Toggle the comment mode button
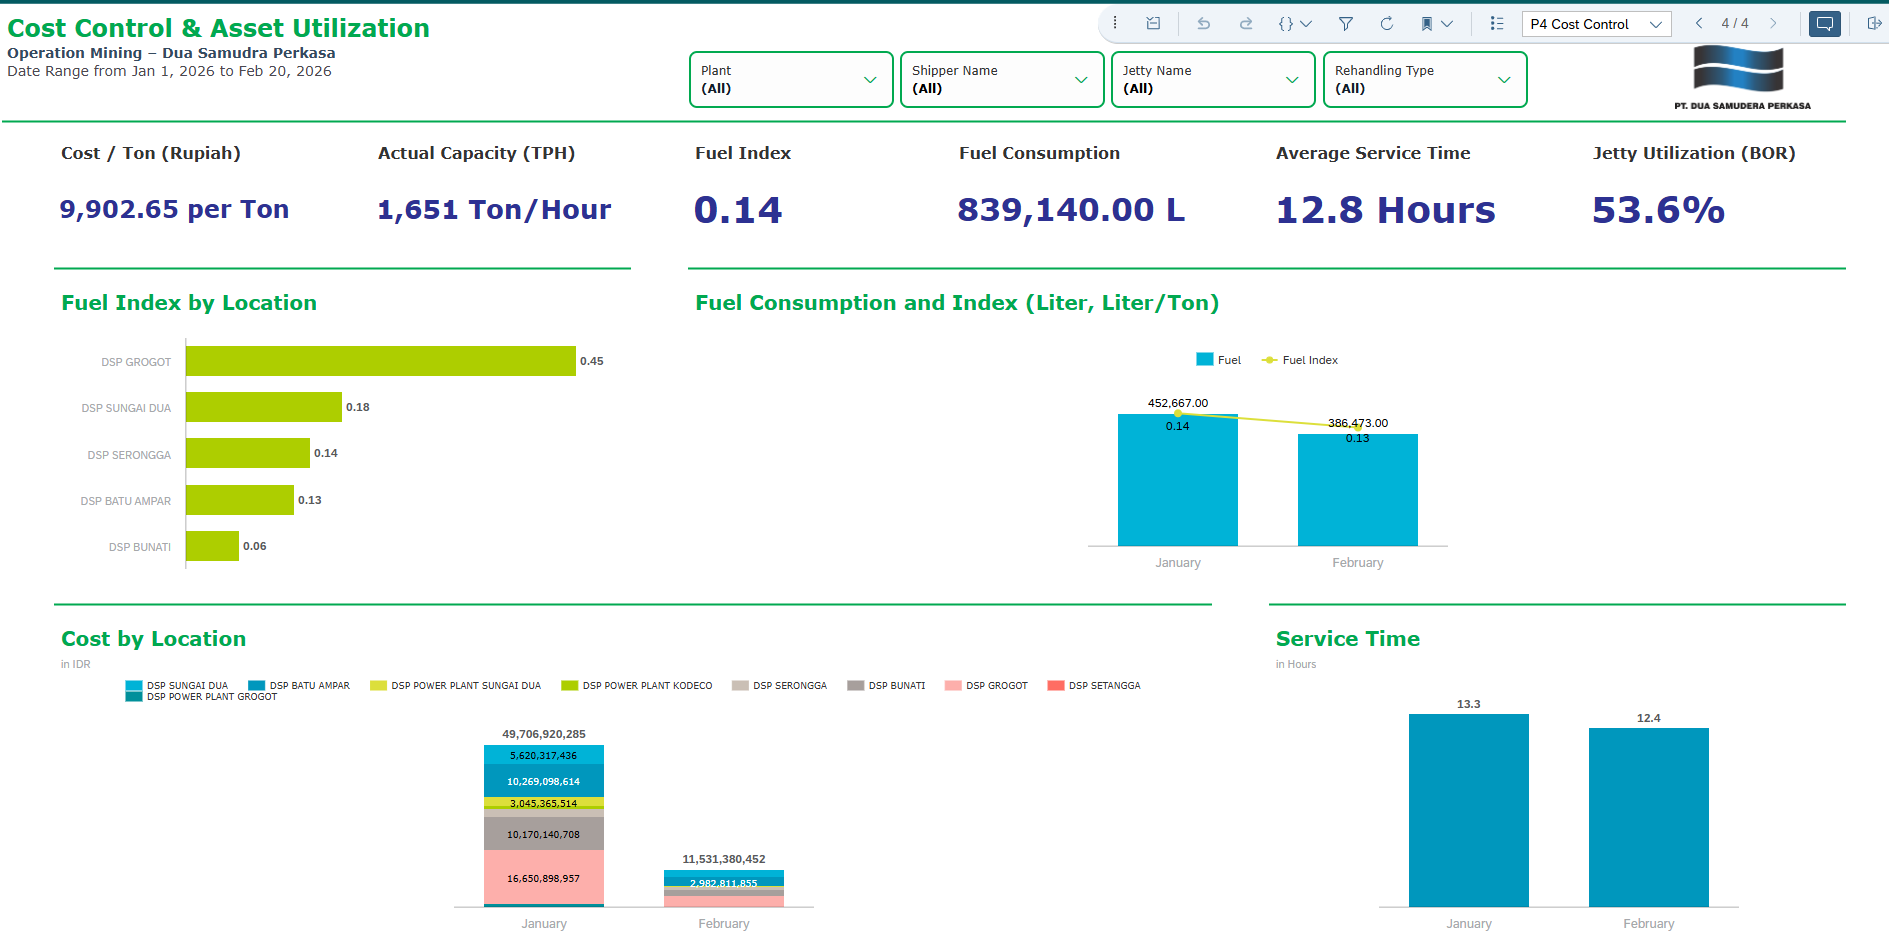 (1825, 23)
